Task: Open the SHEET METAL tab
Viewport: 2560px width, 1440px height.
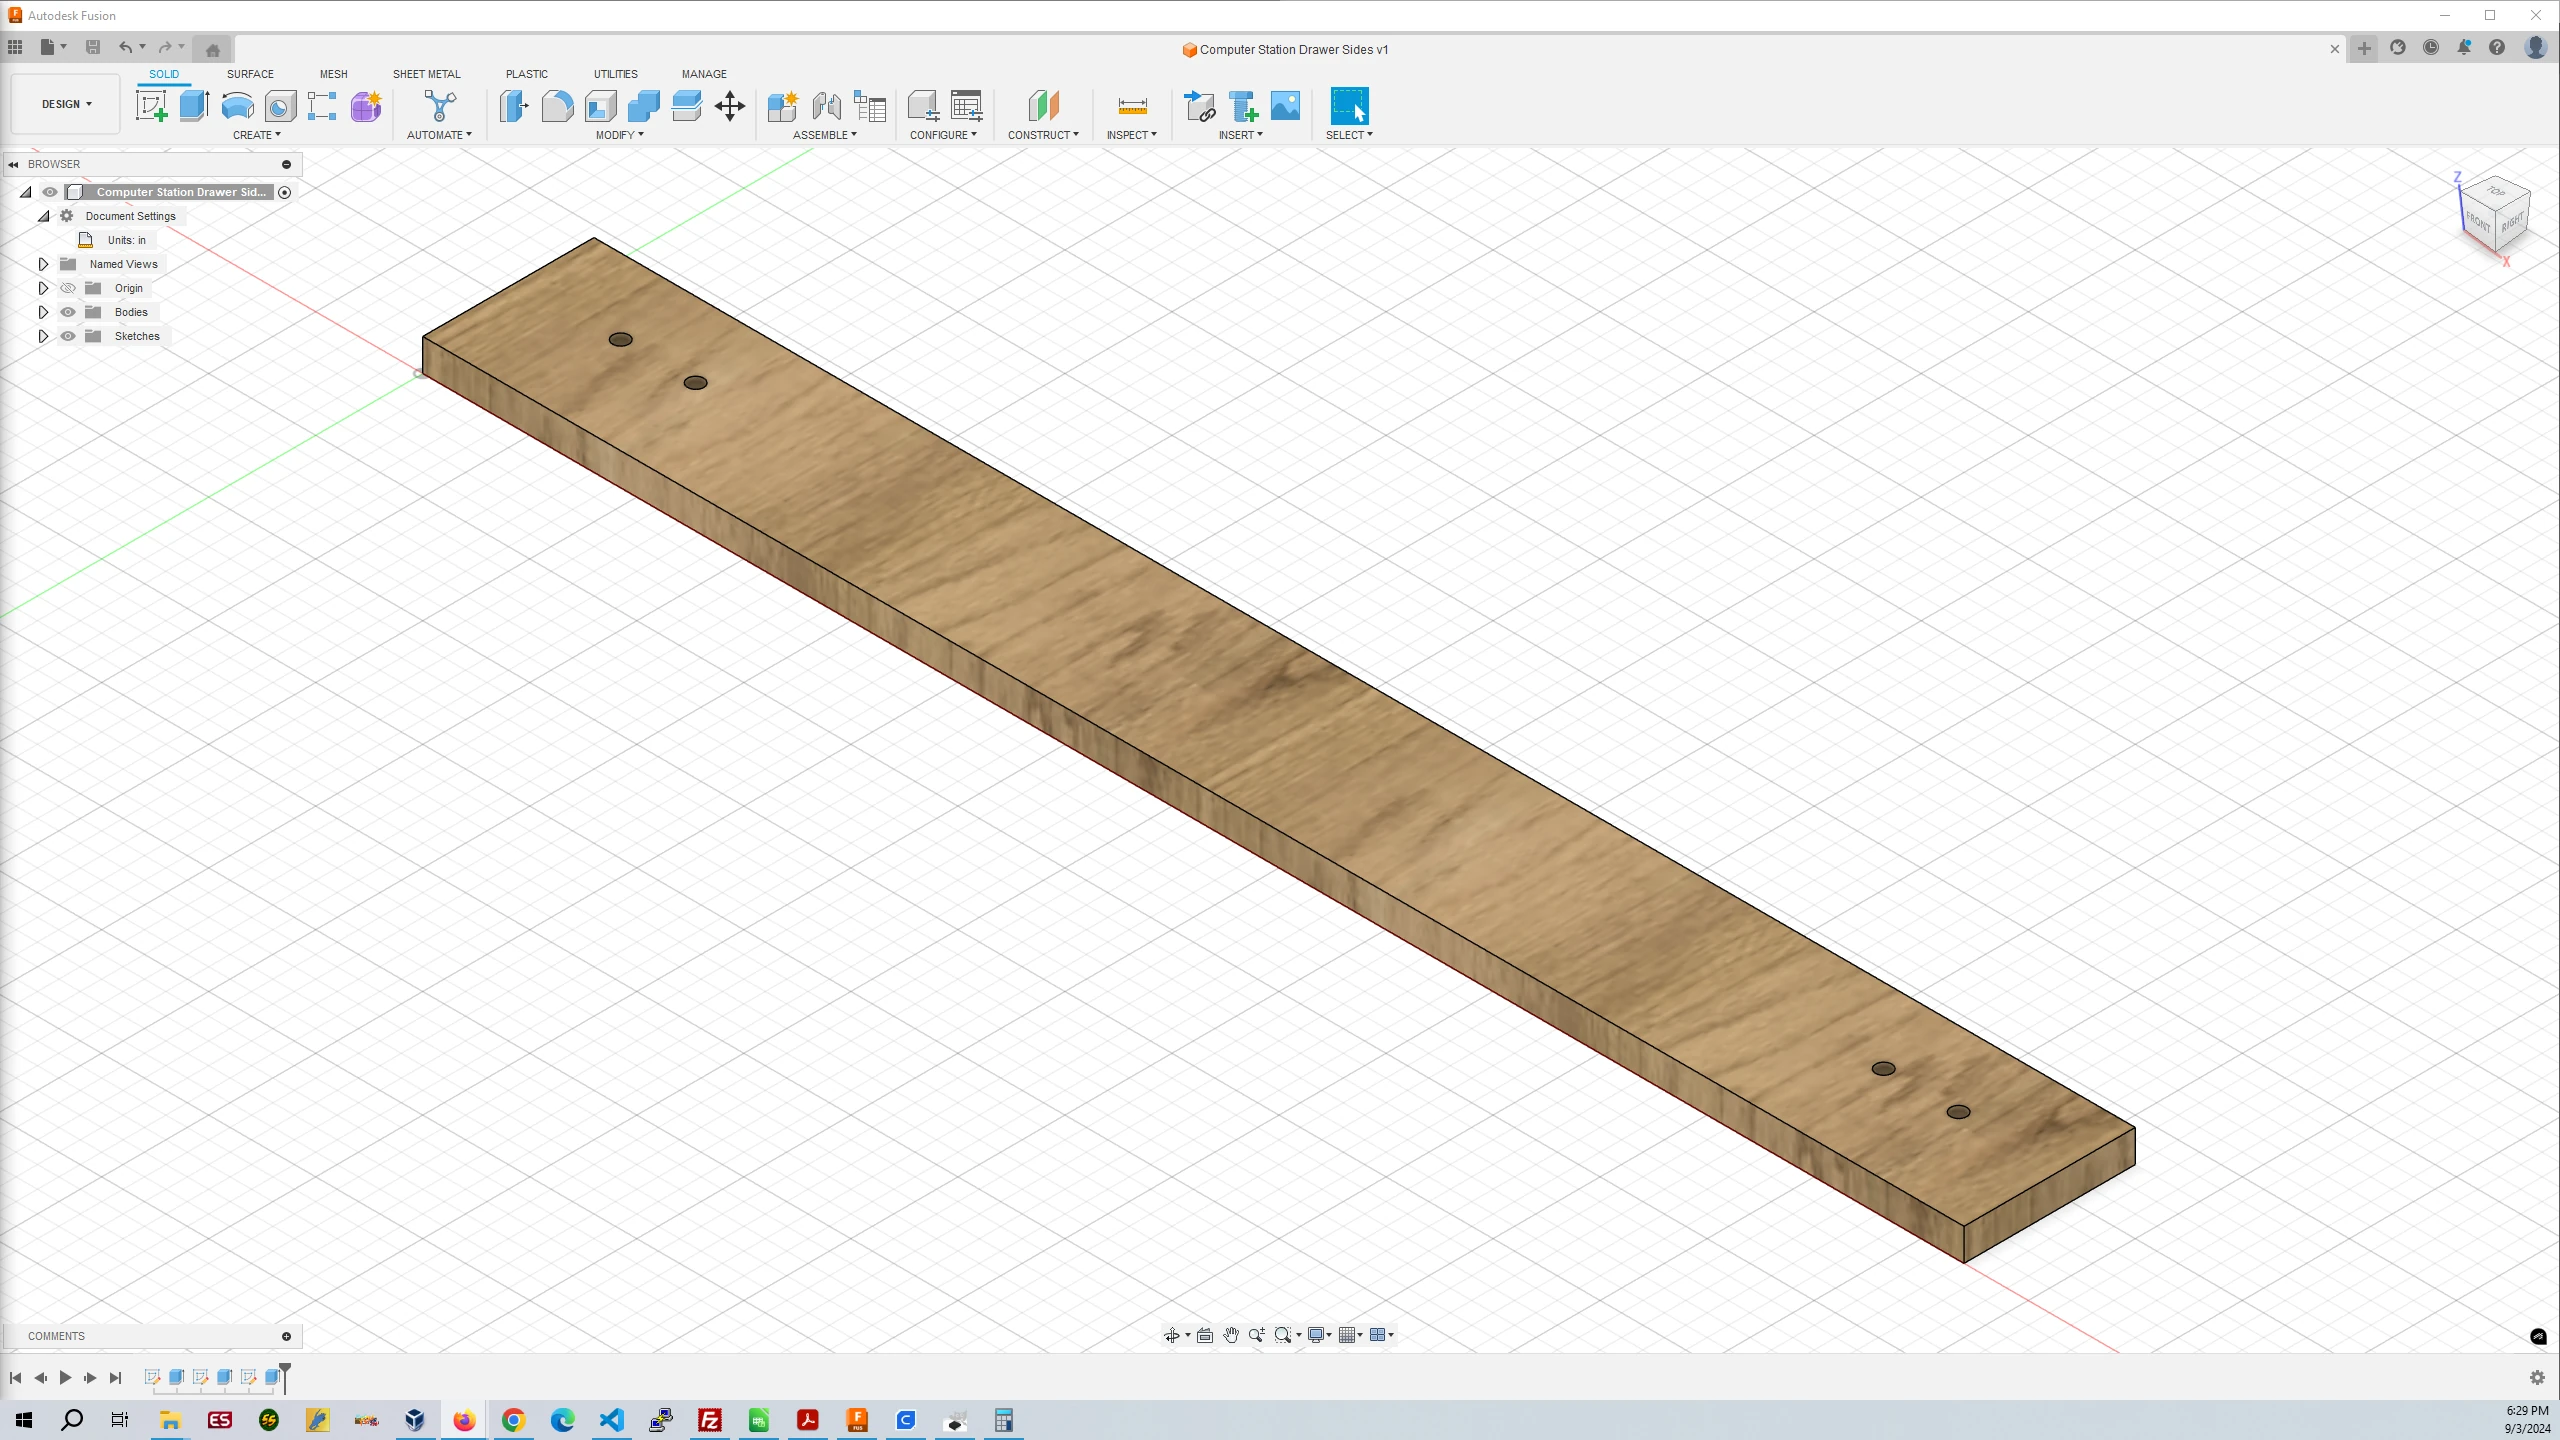Action: (425, 74)
